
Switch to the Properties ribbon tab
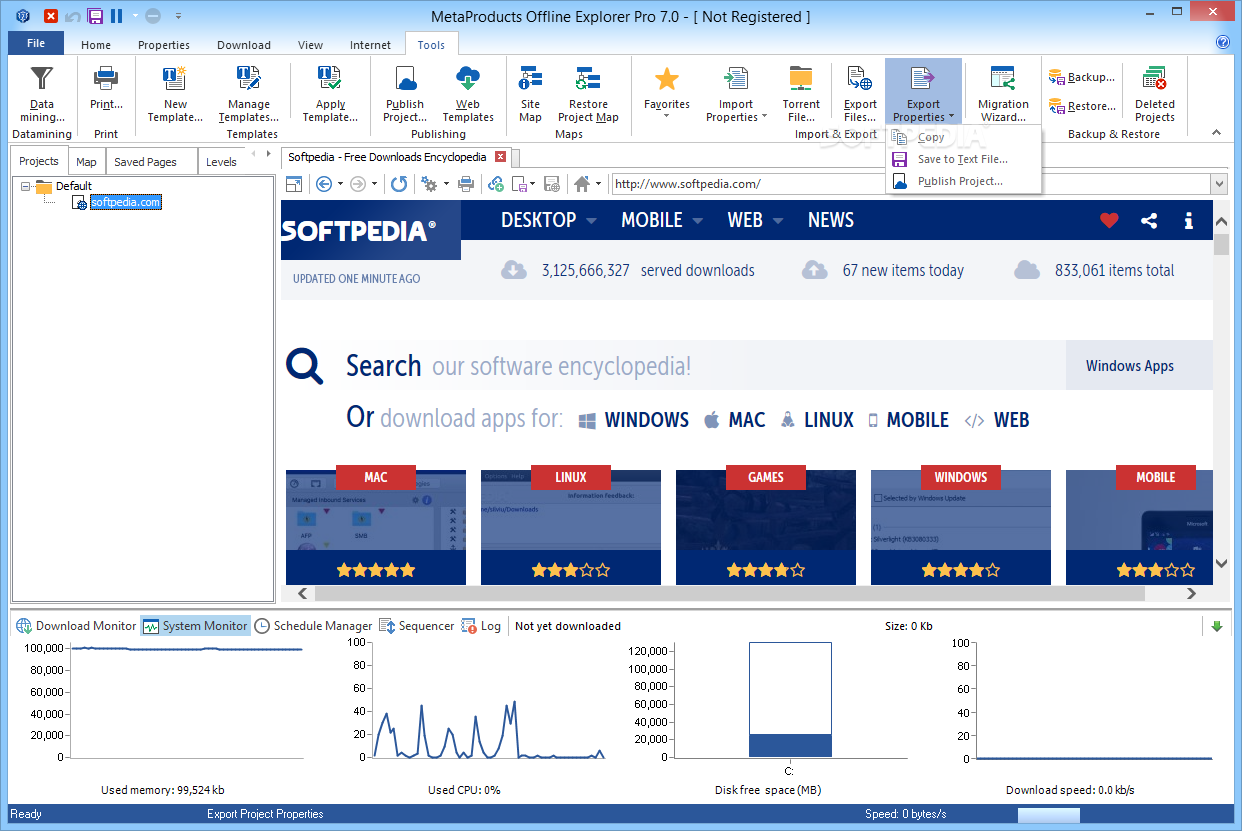[x=164, y=45]
